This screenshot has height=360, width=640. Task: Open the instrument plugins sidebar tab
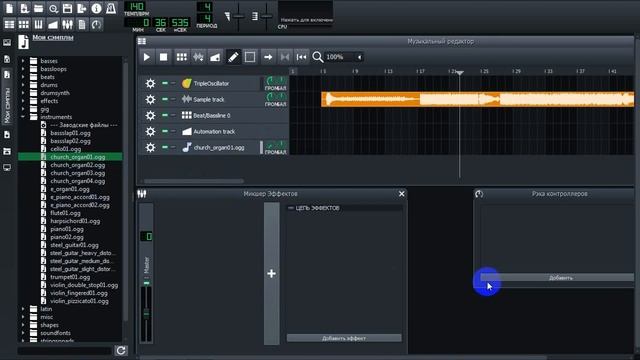7,42
